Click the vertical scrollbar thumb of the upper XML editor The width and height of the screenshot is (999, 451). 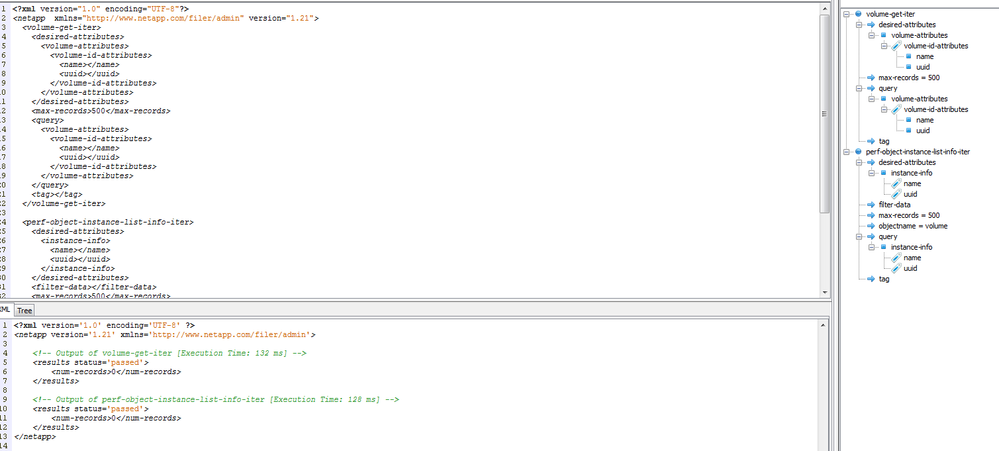pyautogui.click(x=825, y=113)
